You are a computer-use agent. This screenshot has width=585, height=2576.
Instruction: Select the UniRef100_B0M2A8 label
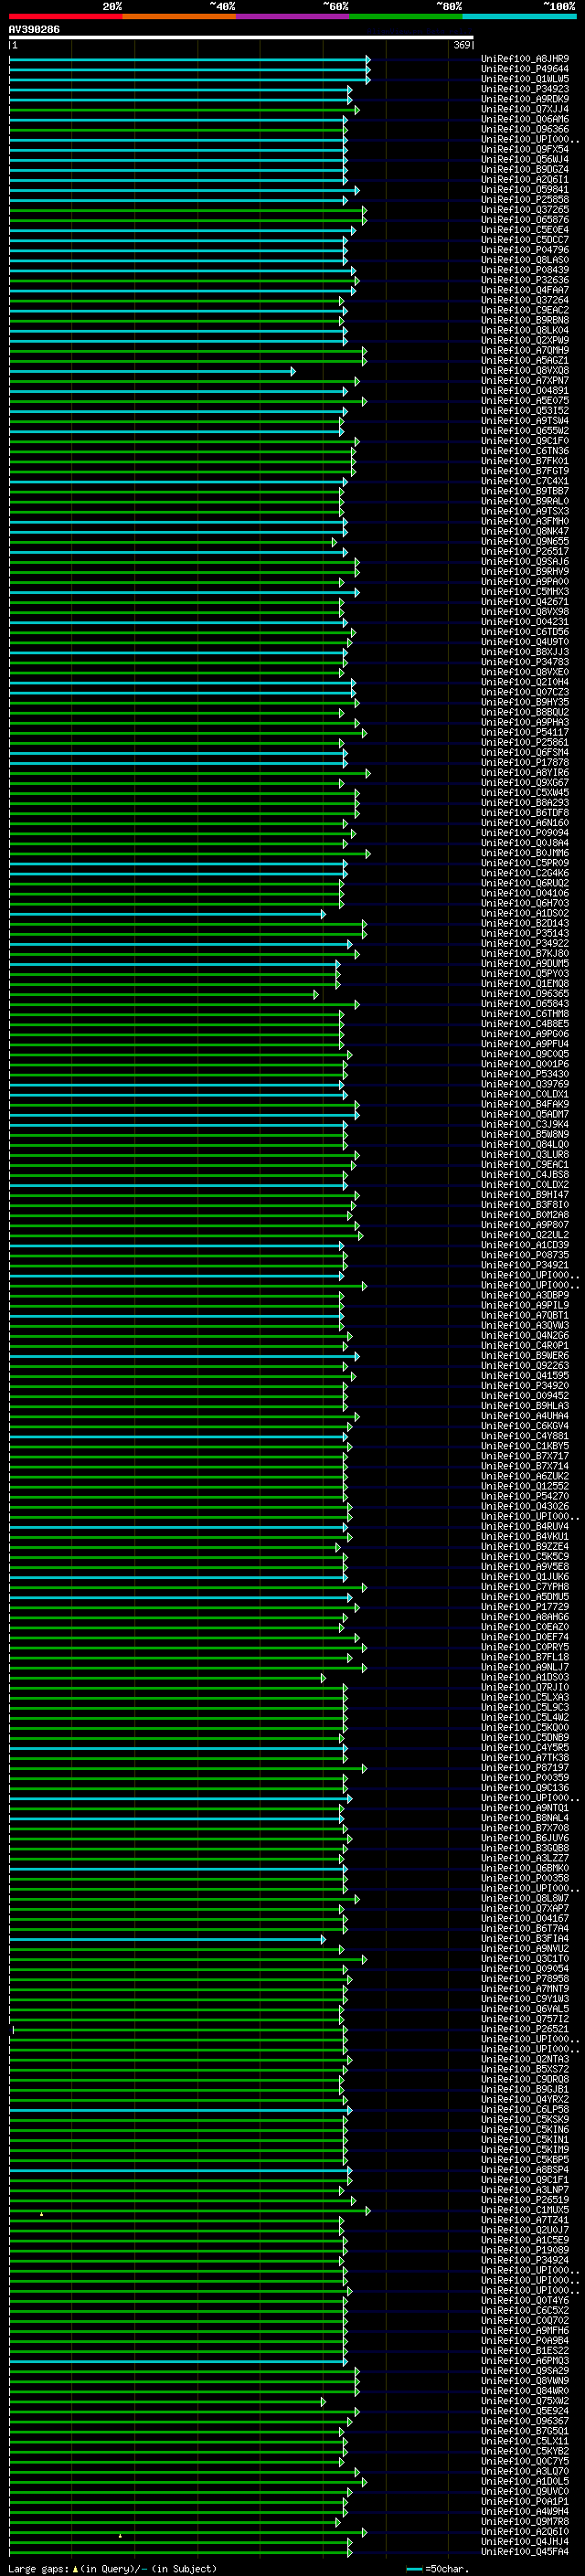(525, 1215)
